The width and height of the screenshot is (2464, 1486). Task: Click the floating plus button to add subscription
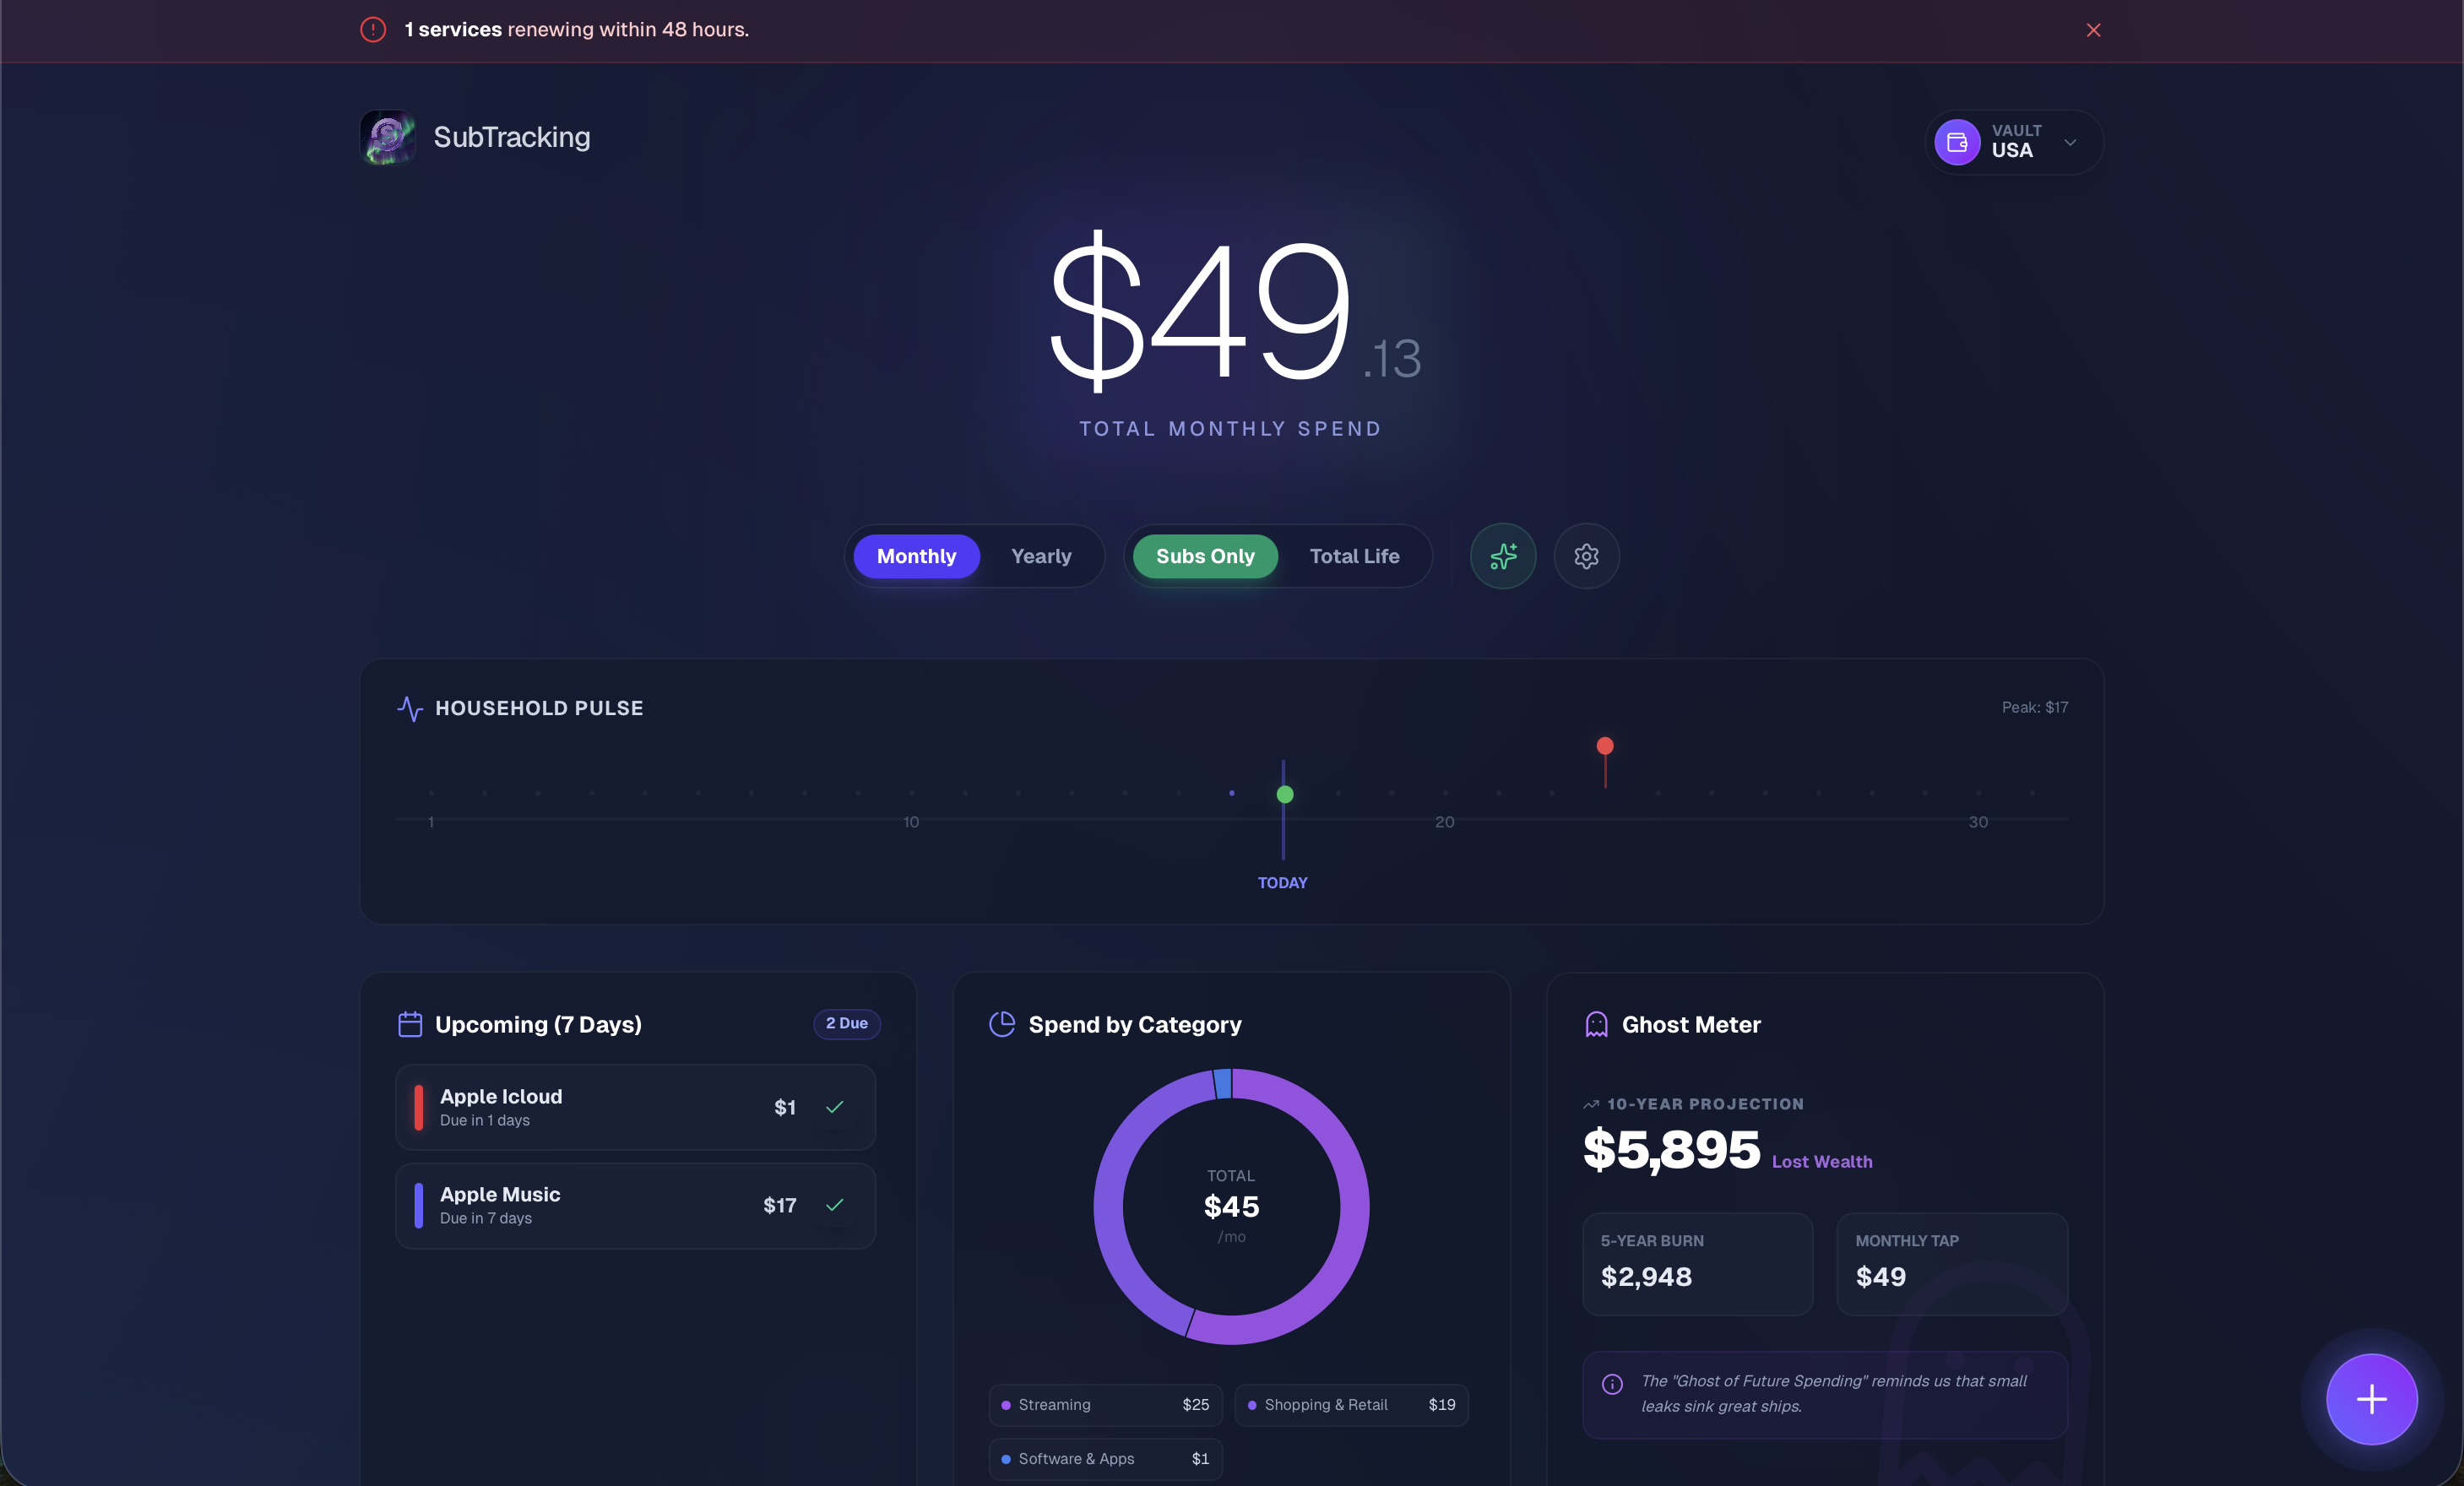click(x=2372, y=1399)
